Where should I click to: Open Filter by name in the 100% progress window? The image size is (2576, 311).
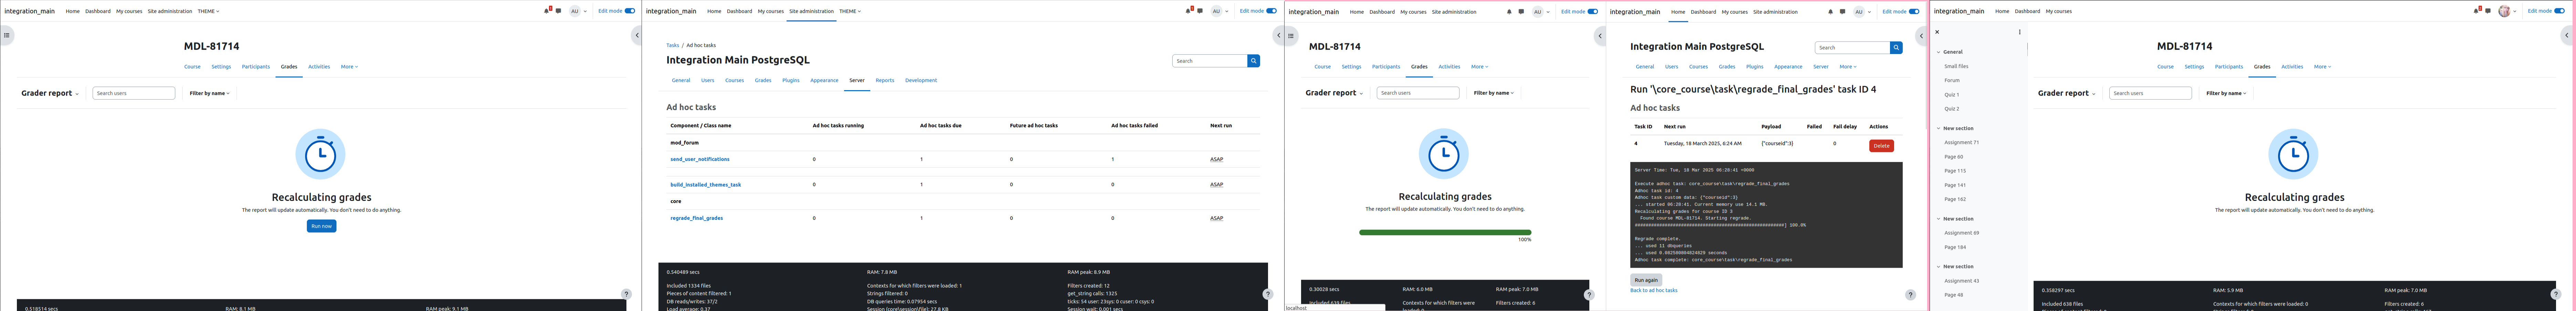tap(1494, 93)
